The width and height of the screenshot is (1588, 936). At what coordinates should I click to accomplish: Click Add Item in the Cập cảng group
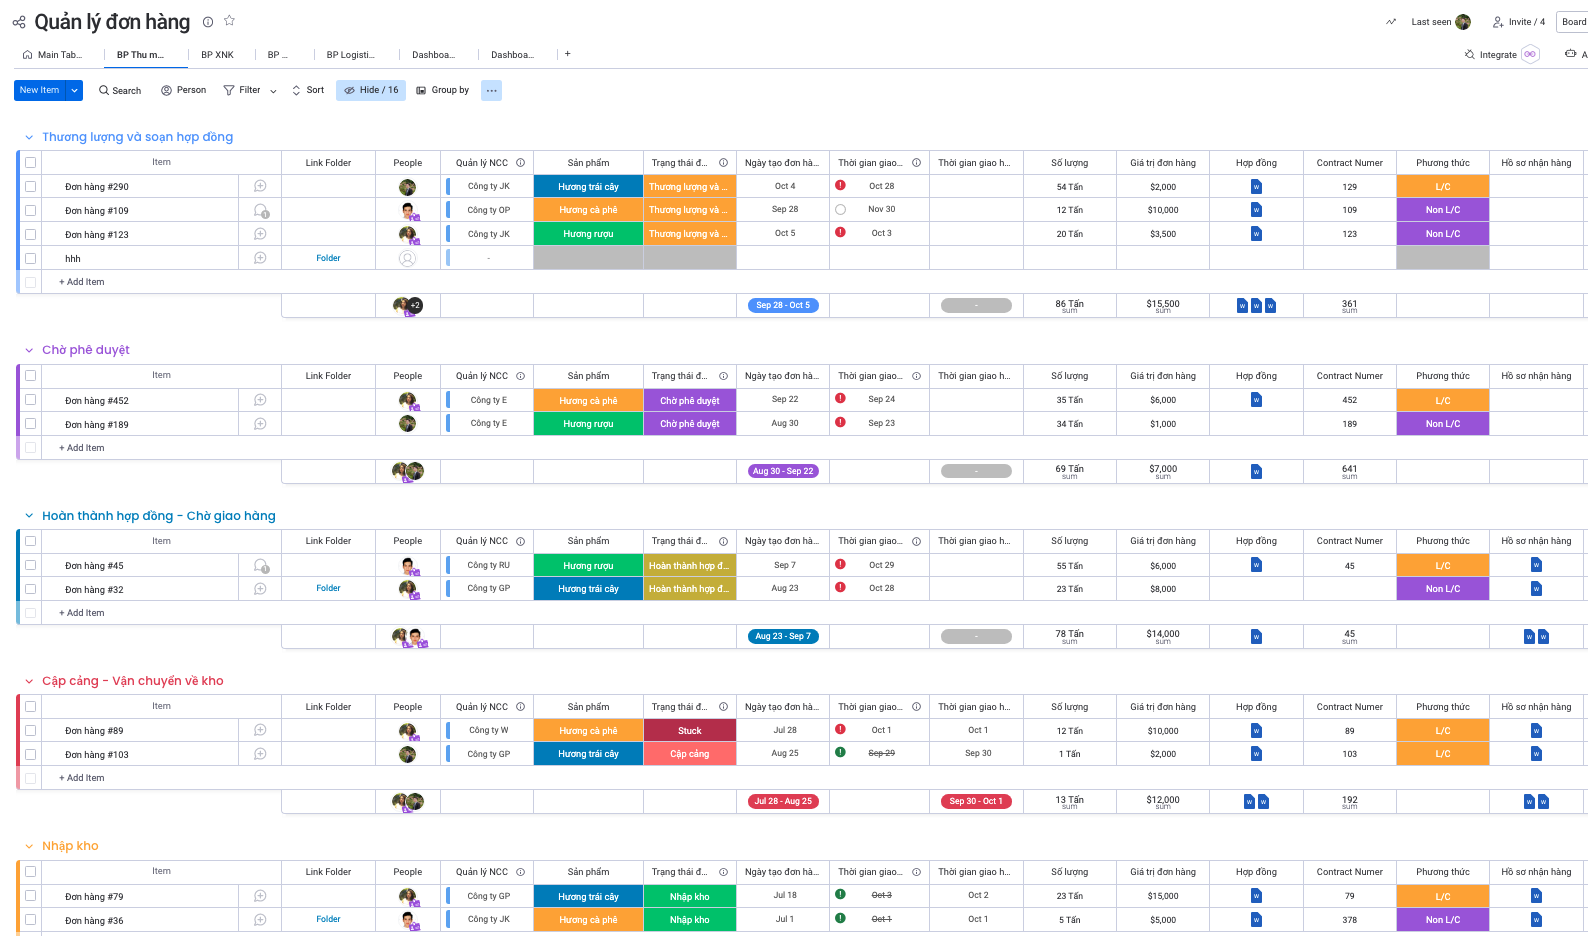[82, 778]
